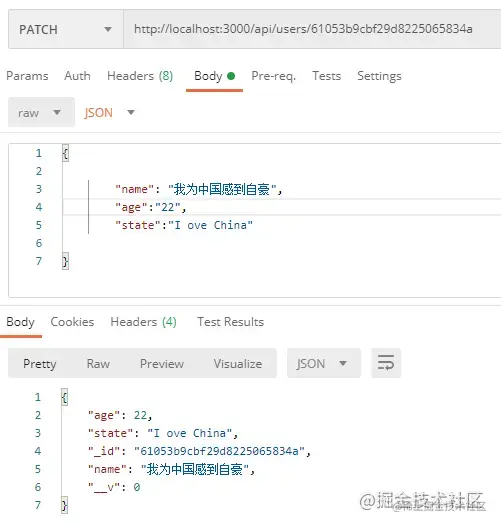Click the opening brace in request editor

point(66,153)
